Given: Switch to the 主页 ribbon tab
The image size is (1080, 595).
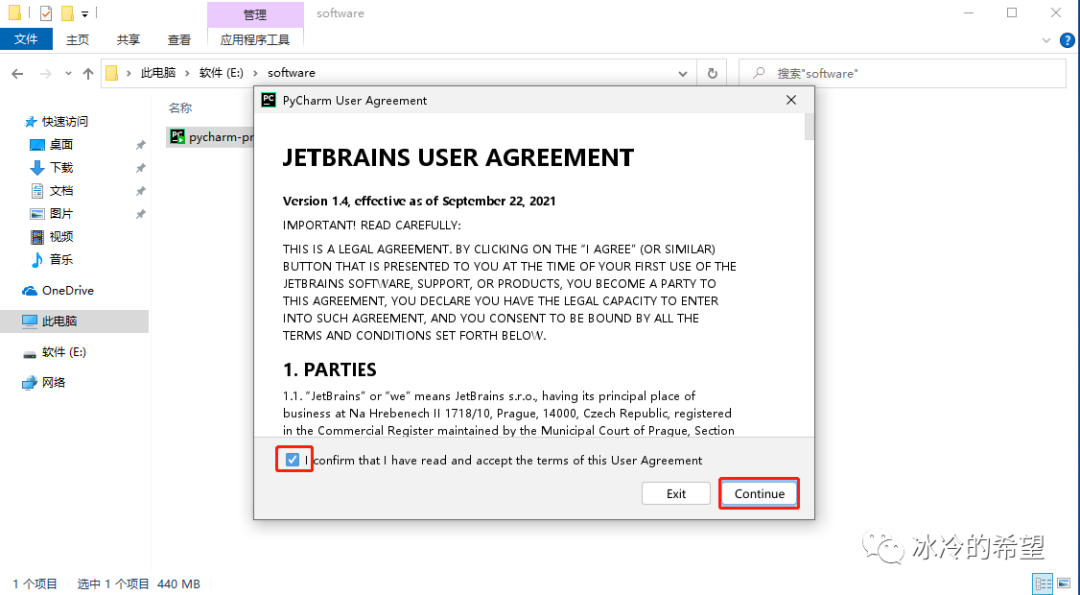Looking at the screenshot, I should pyautogui.click(x=77, y=40).
